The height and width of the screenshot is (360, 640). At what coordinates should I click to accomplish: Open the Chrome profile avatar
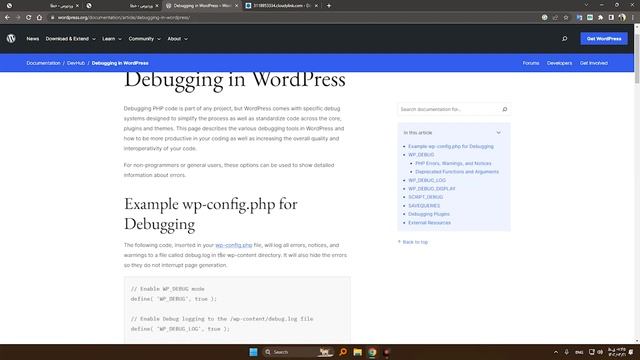[622, 18]
